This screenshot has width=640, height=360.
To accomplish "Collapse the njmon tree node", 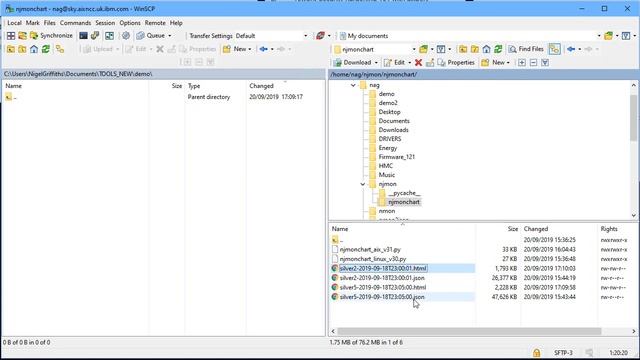I will coord(362,184).
